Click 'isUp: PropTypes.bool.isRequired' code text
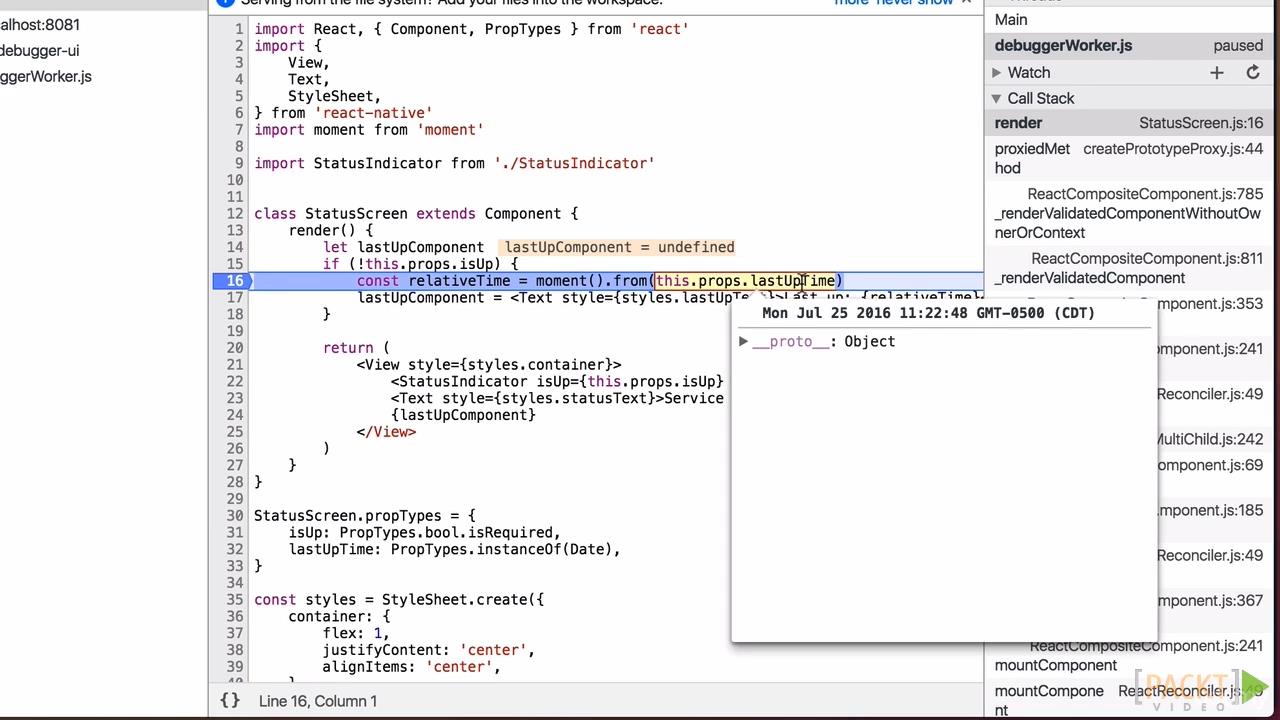 424,532
